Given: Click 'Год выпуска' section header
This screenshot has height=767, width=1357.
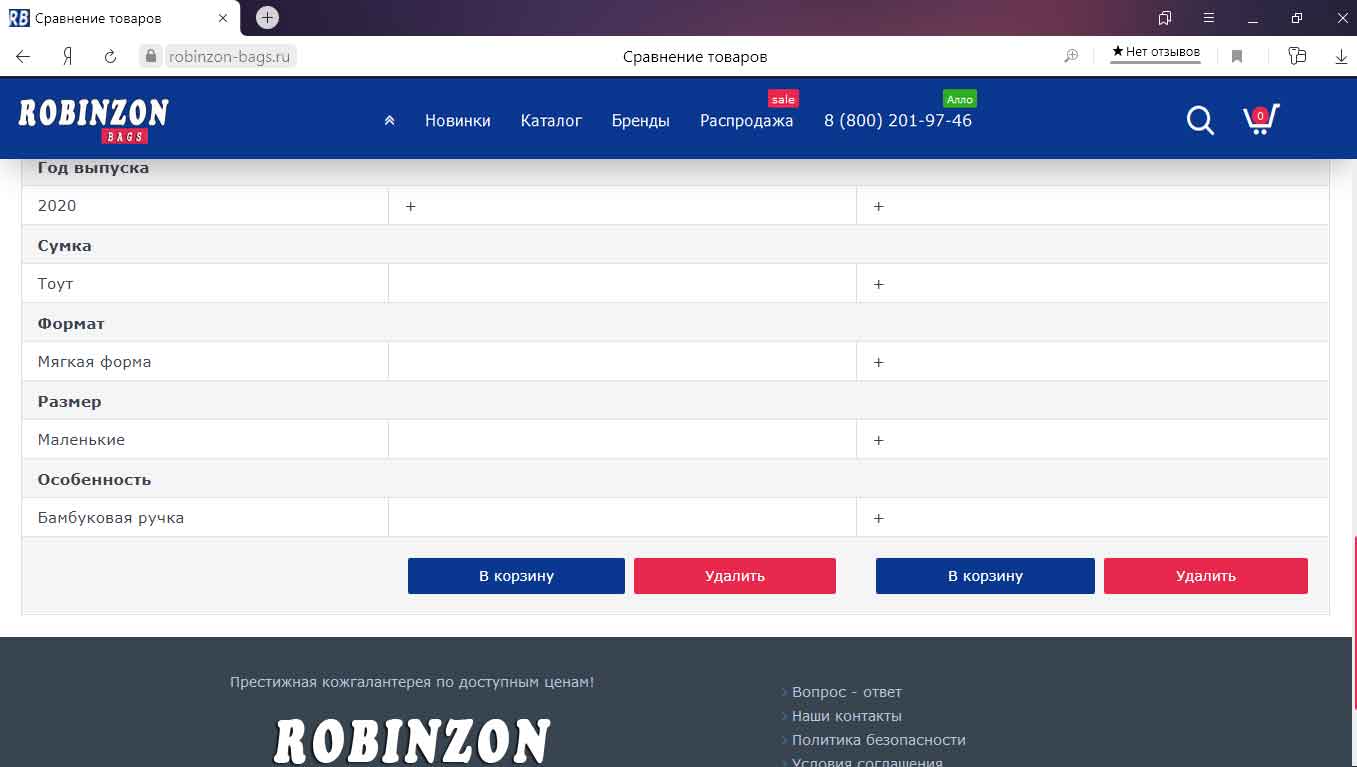Looking at the screenshot, I should (x=93, y=168).
